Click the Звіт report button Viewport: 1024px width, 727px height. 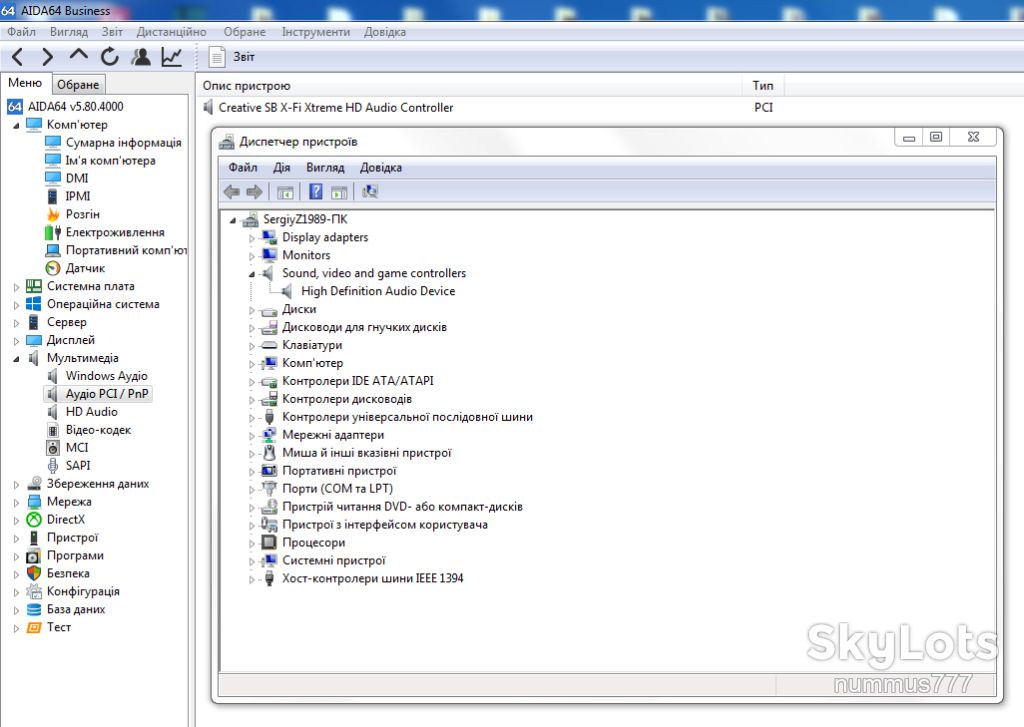click(232, 57)
